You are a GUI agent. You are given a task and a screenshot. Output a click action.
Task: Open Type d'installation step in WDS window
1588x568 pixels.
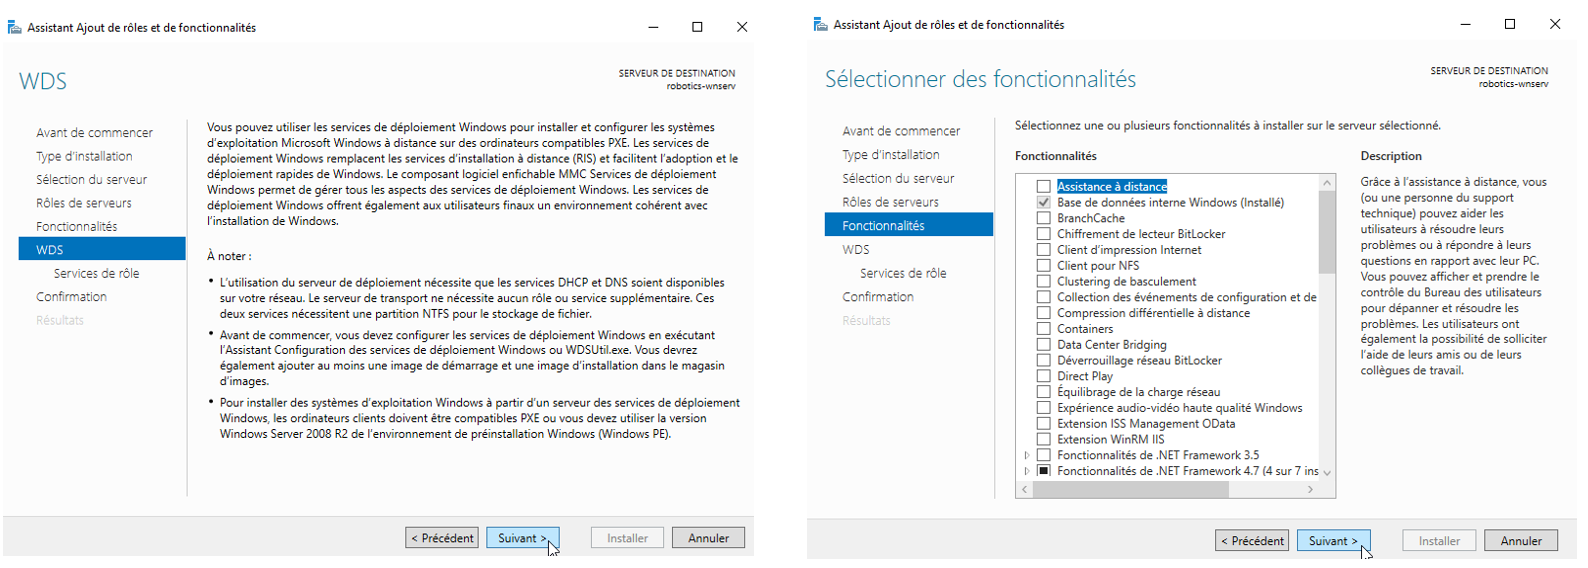click(x=84, y=156)
